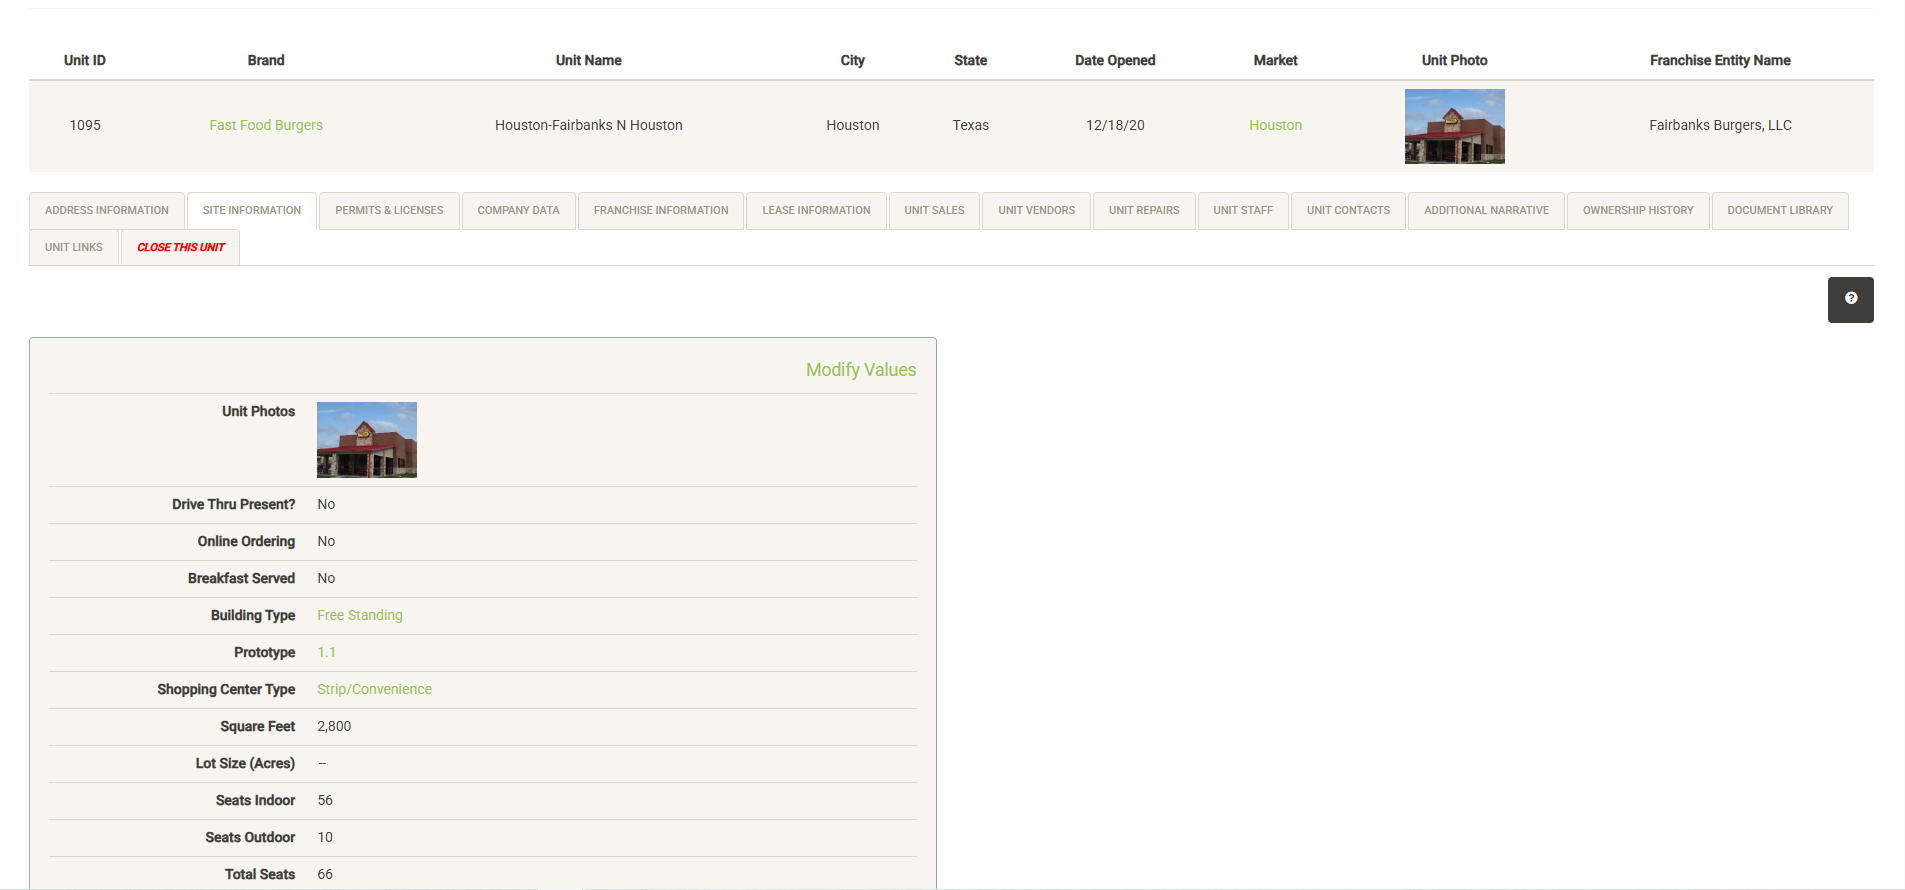Open the Fast Food Burgers brand link
Viewport: 1905px width, 890px height.
[x=266, y=126]
